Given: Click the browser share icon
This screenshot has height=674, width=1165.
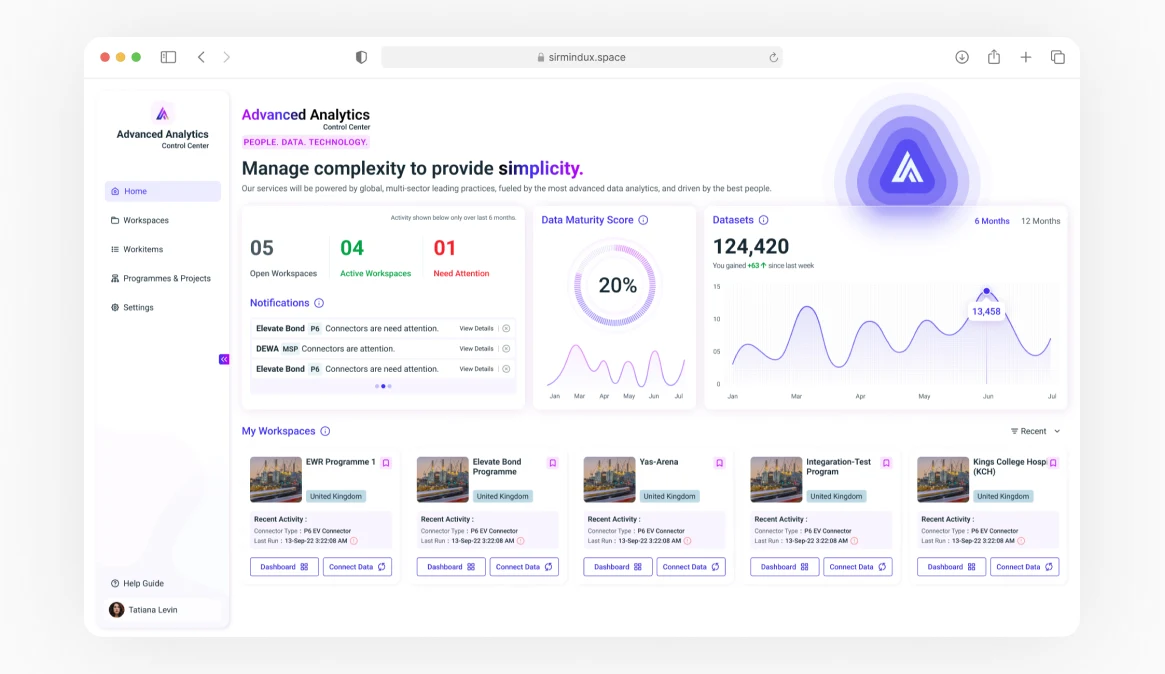Looking at the screenshot, I should [994, 57].
